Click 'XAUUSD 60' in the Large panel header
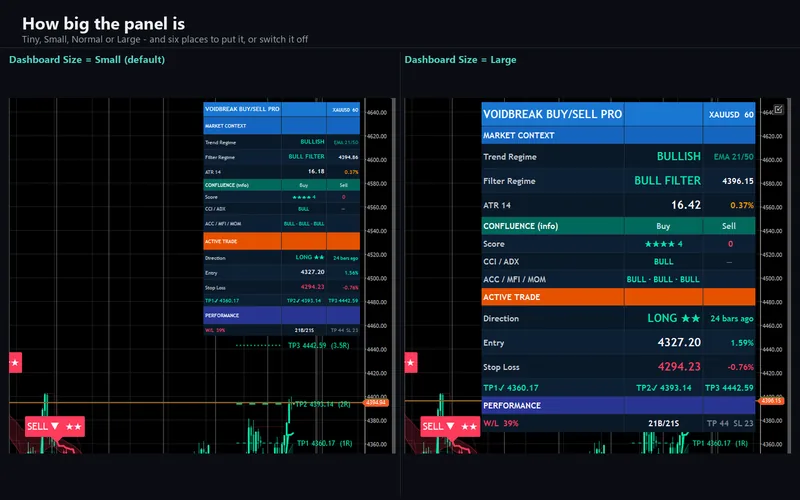The height and width of the screenshot is (500, 800). [x=731, y=115]
